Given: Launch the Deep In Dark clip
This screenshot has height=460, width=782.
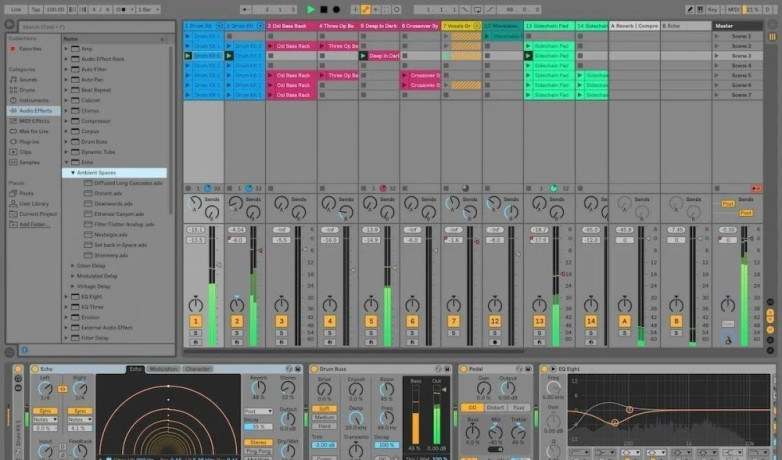Looking at the screenshot, I should click(x=364, y=56).
